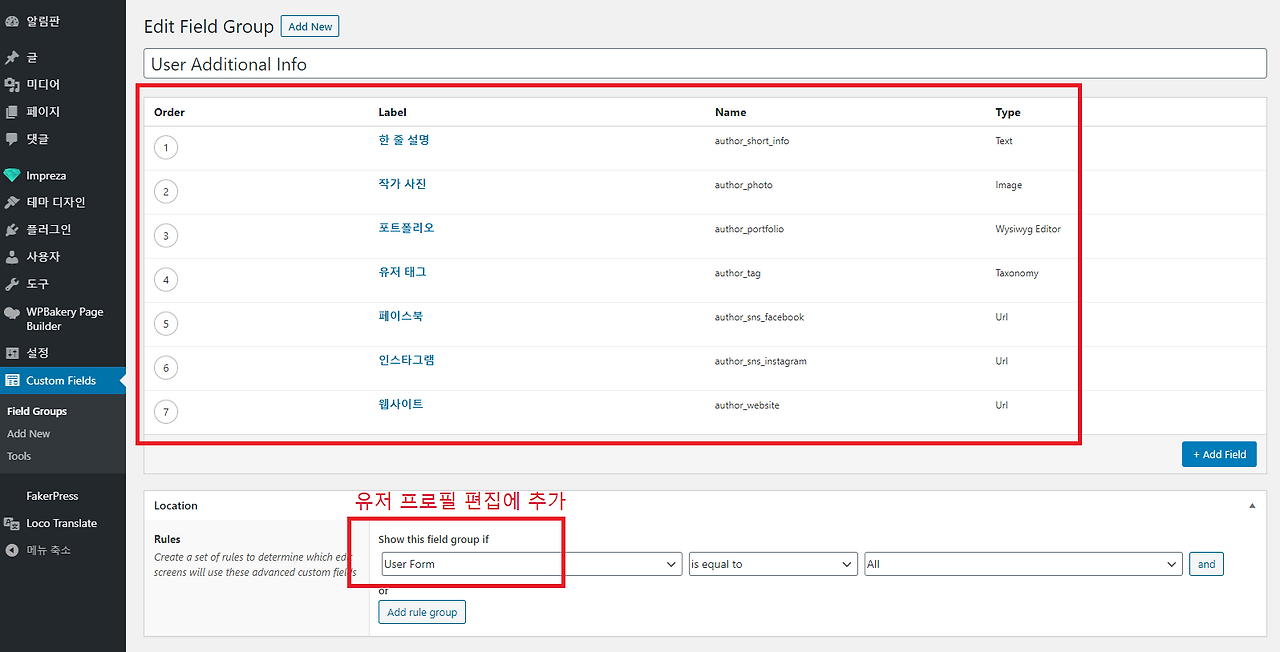Open the 포트폴리오 field label link
Viewport: 1280px width, 652px height.
click(407, 228)
